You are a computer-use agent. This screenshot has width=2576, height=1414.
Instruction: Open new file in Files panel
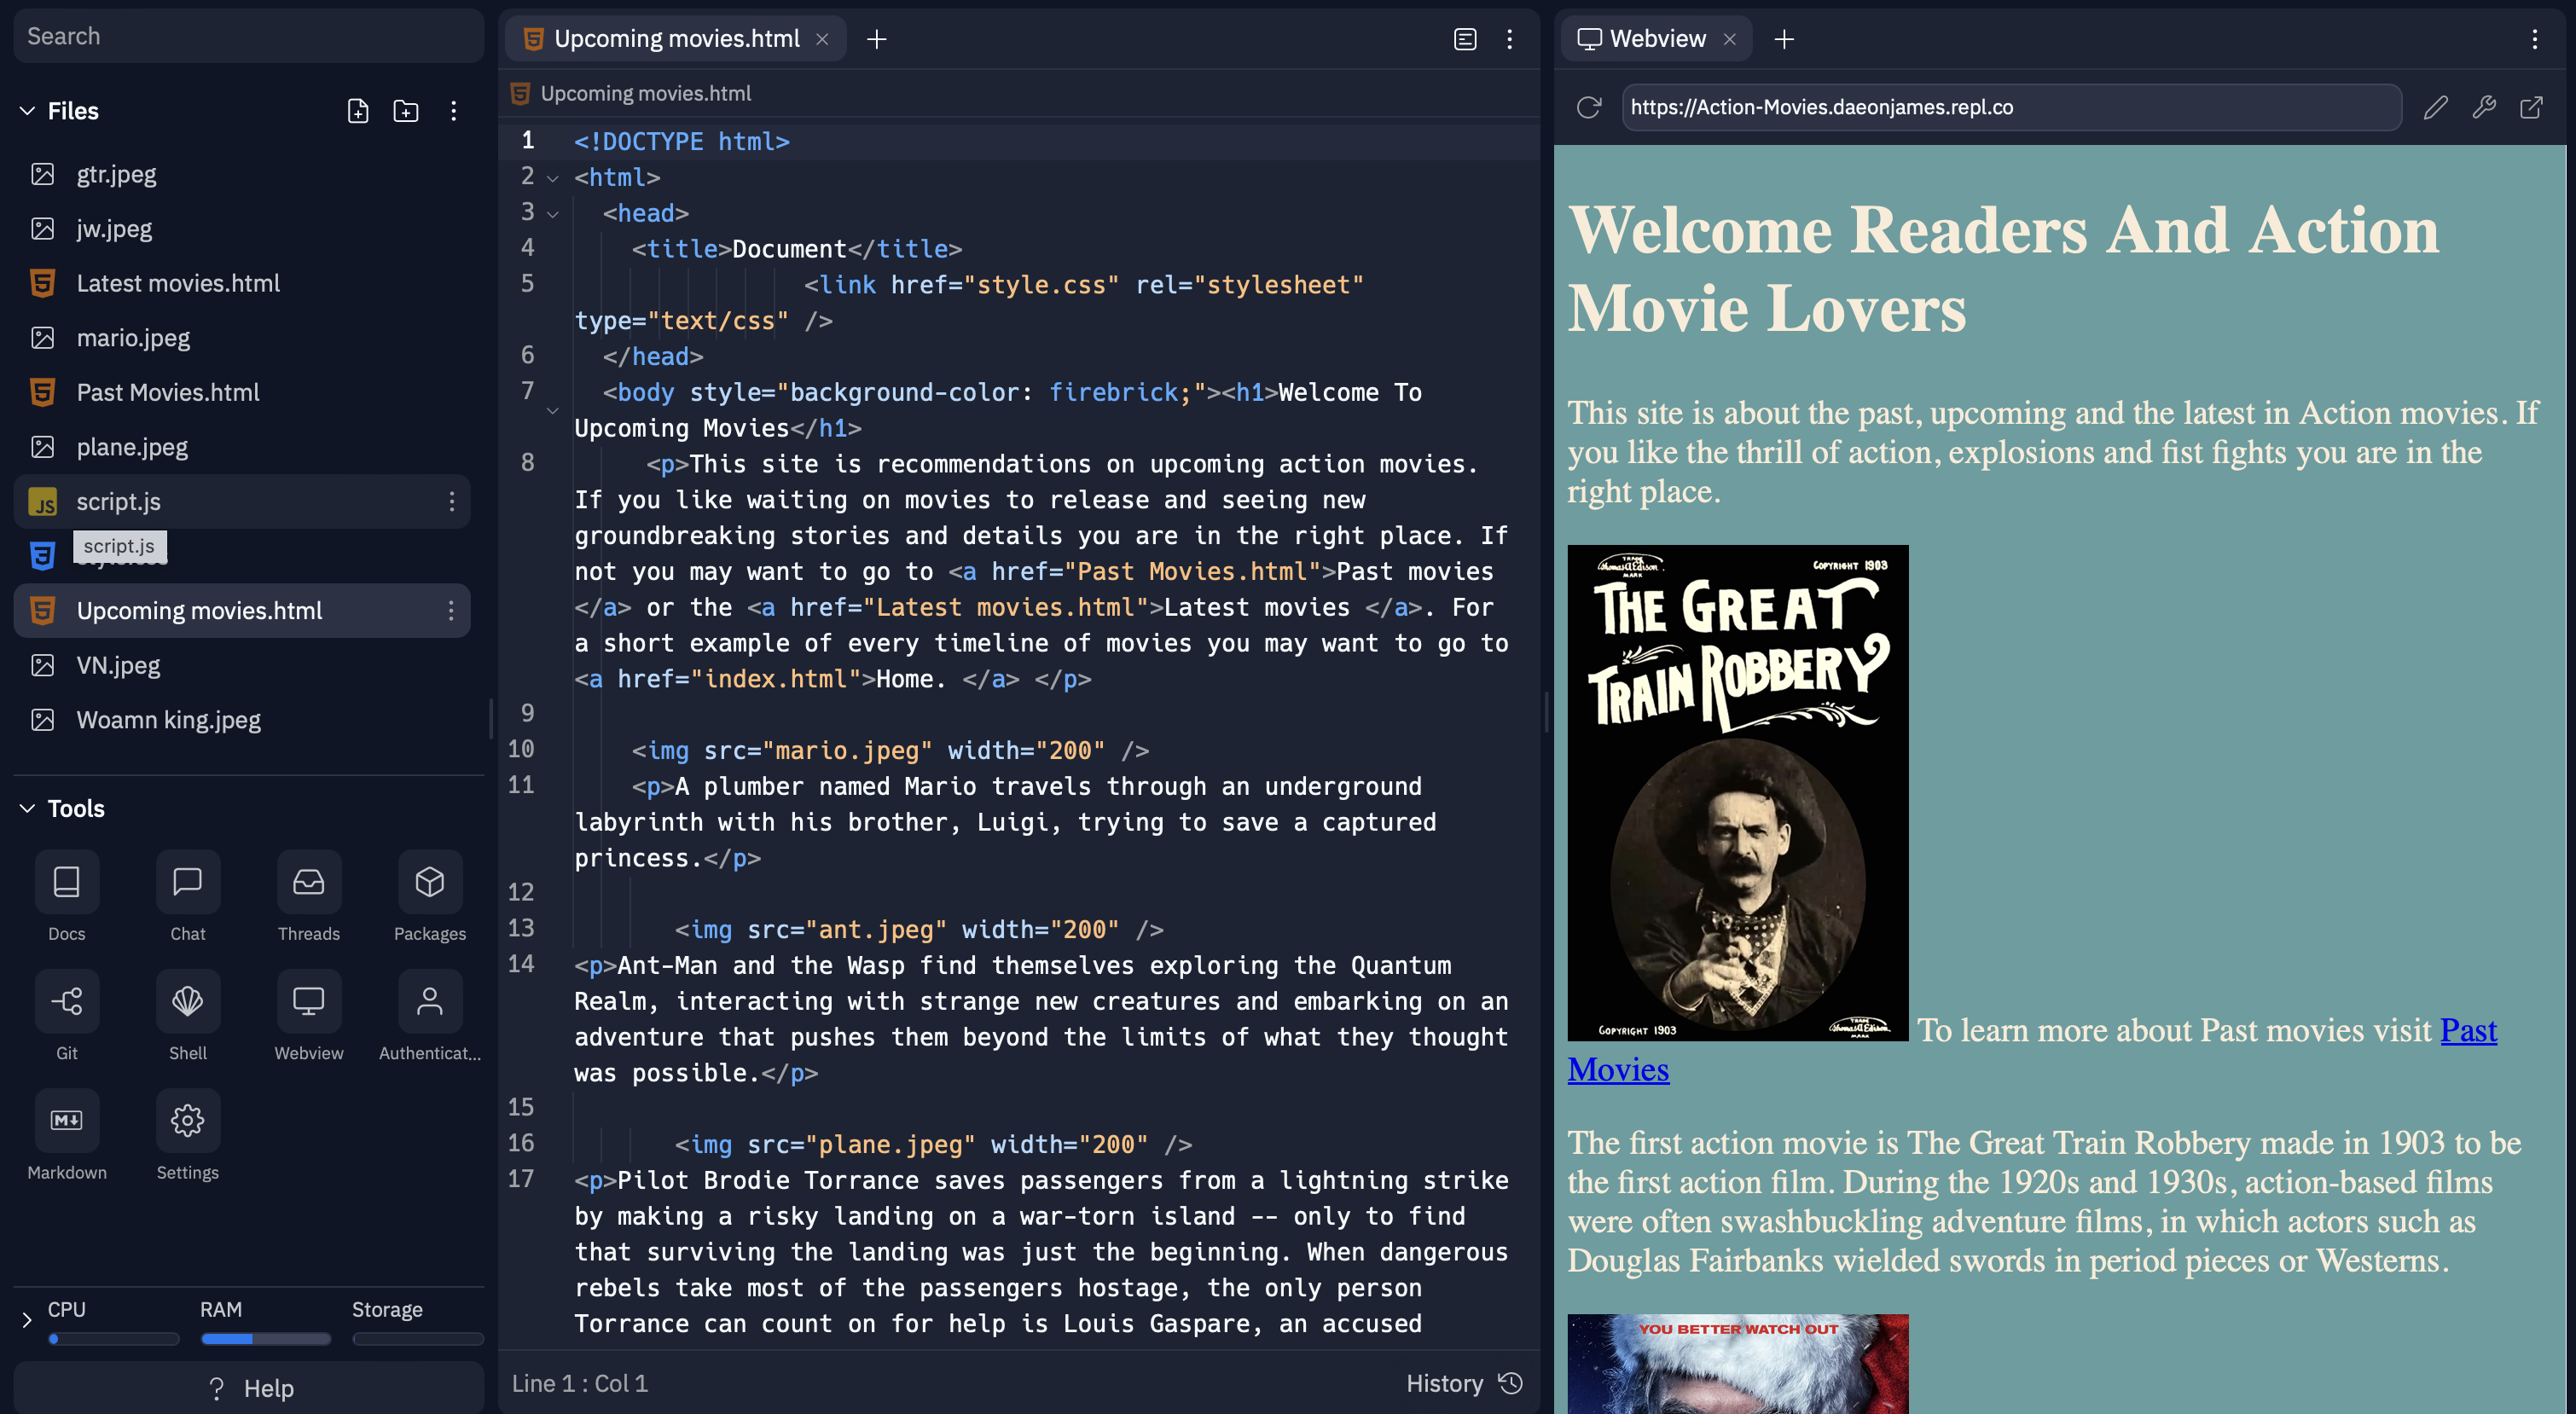pyautogui.click(x=356, y=110)
